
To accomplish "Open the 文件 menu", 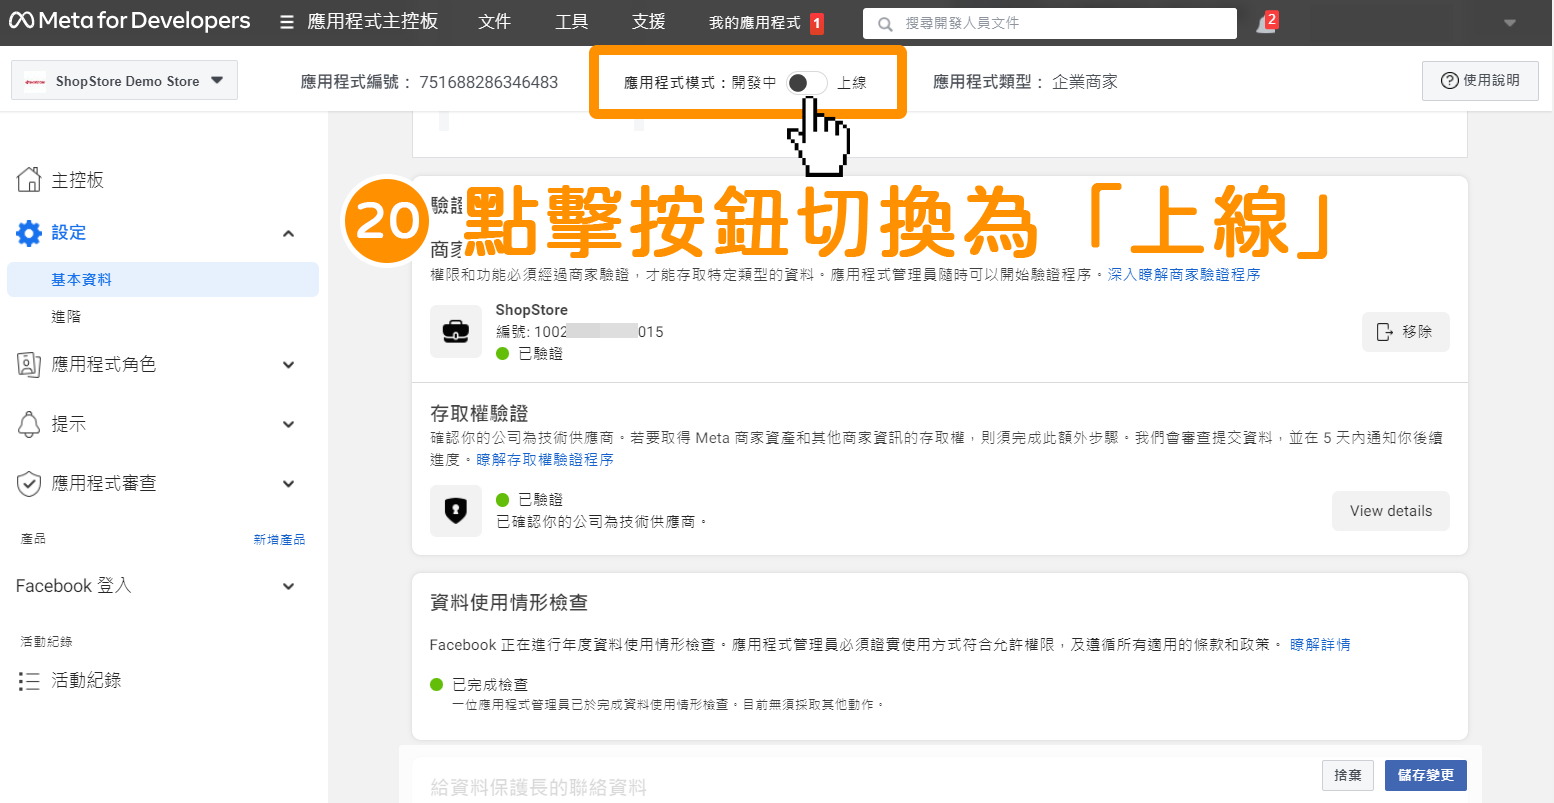I will 495,22.
